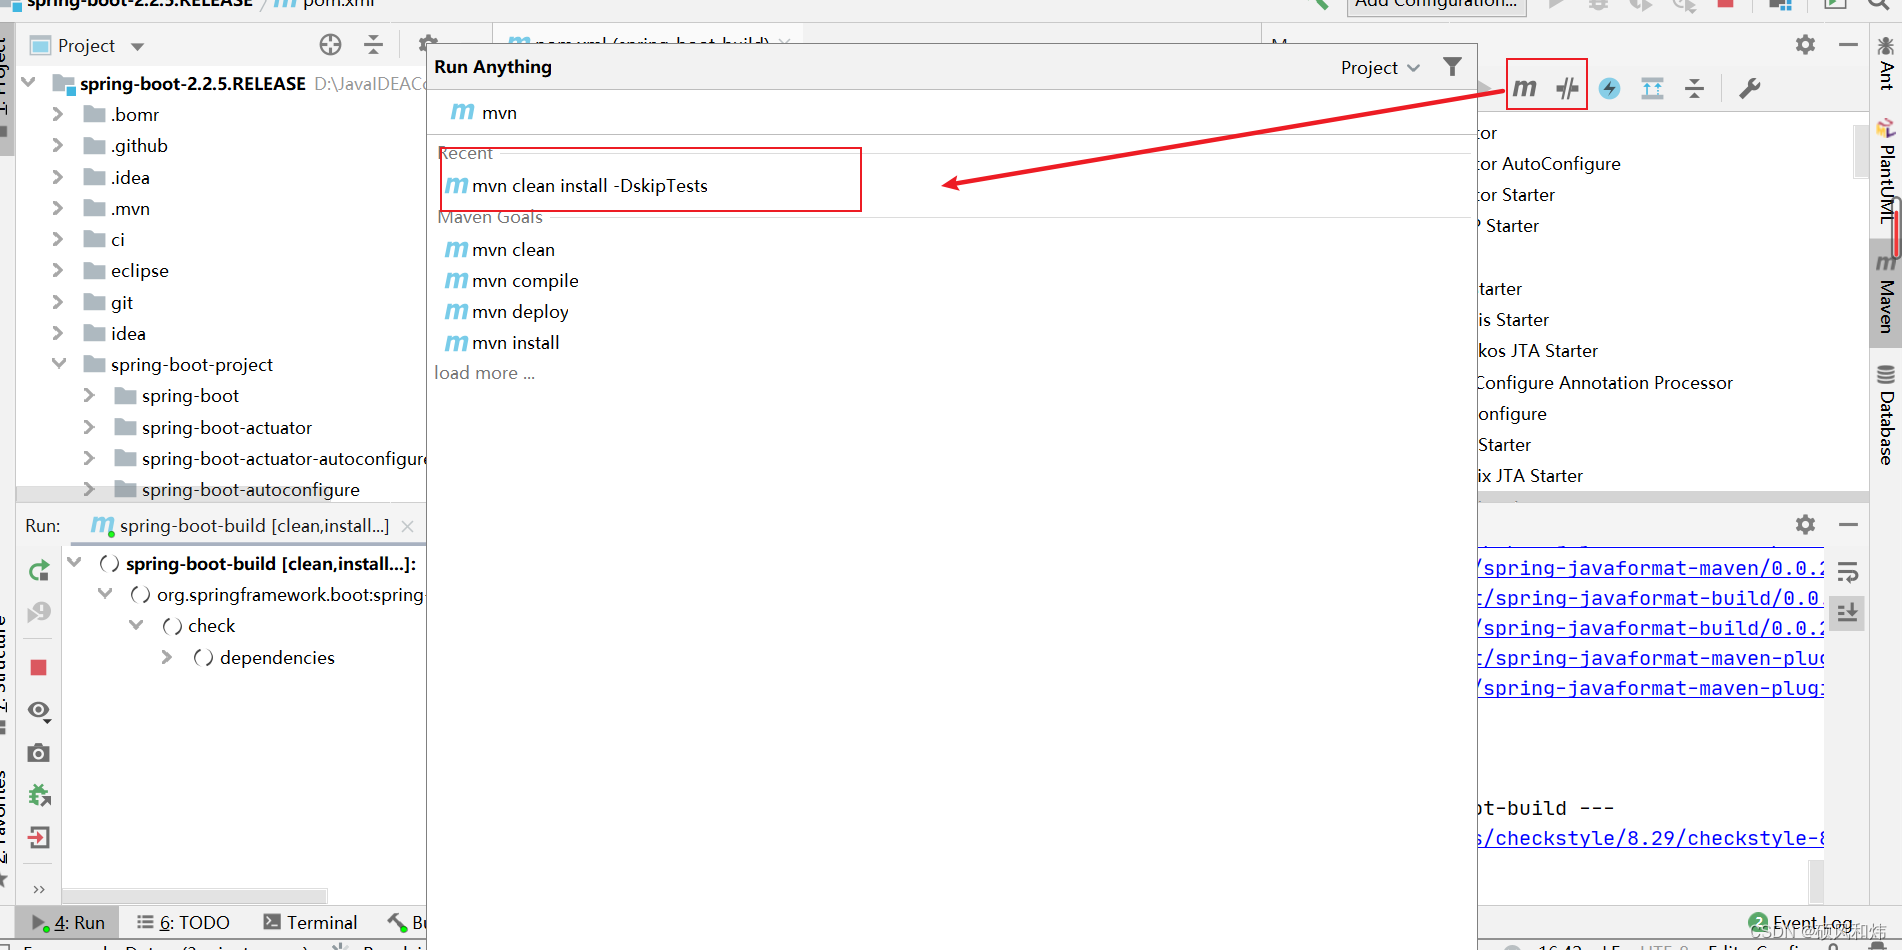Expand the eclipse folder
This screenshot has width=1902, height=950.
(x=58, y=270)
